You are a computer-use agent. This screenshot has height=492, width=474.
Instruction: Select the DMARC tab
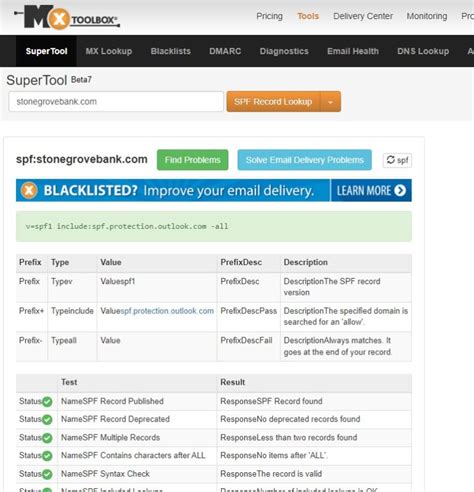click(225, 51)
